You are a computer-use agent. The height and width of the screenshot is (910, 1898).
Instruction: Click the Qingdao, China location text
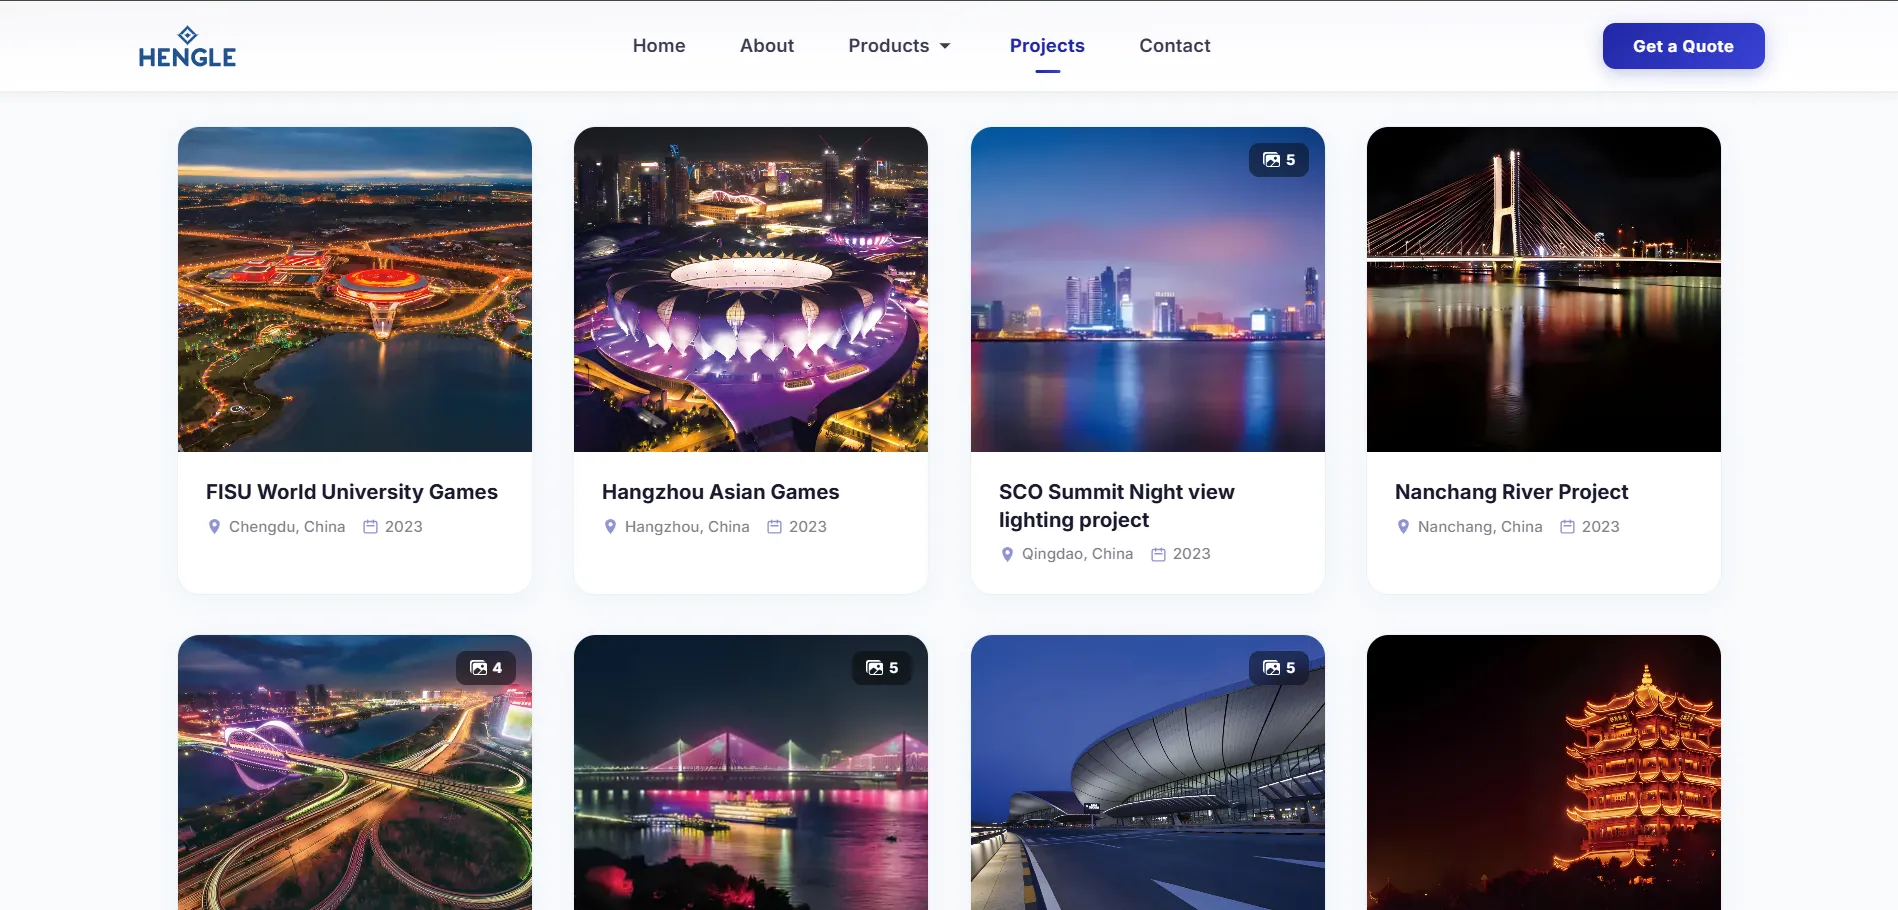pyautogui.click(x=1077, y=554)
